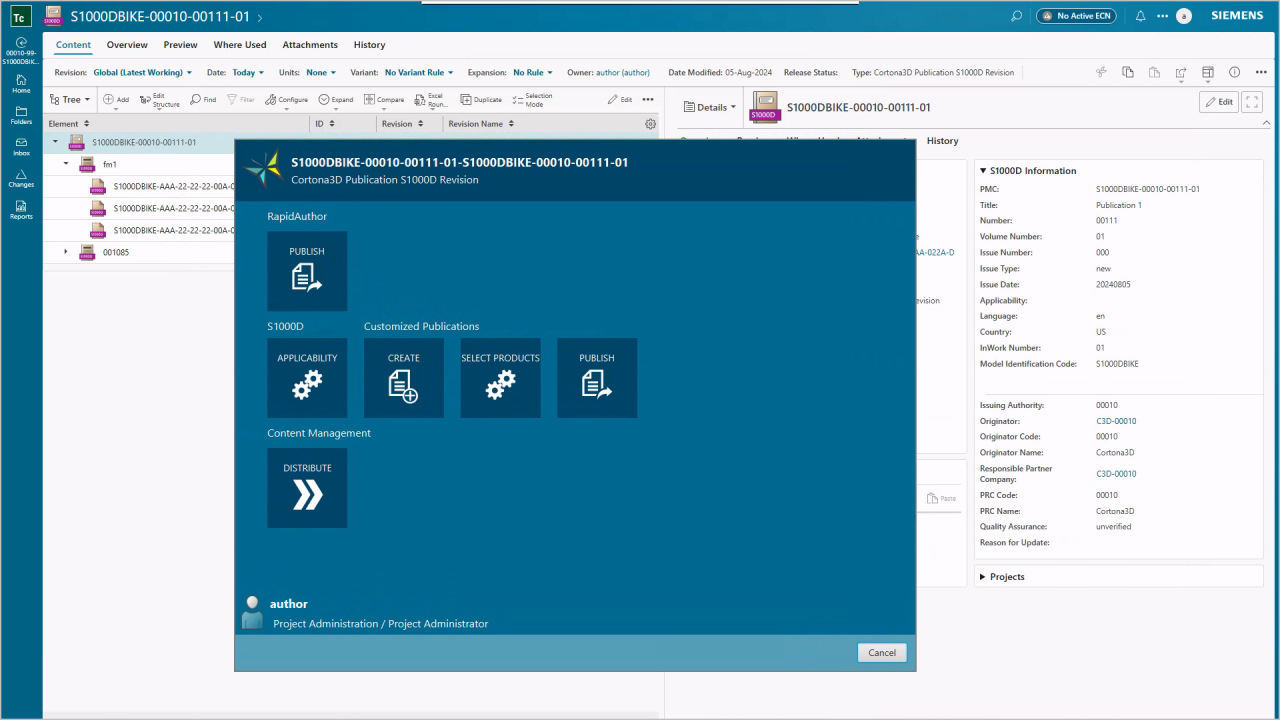
Task: Open structure toolbar overflow ellipsis
Action: [x=648, y=100]
